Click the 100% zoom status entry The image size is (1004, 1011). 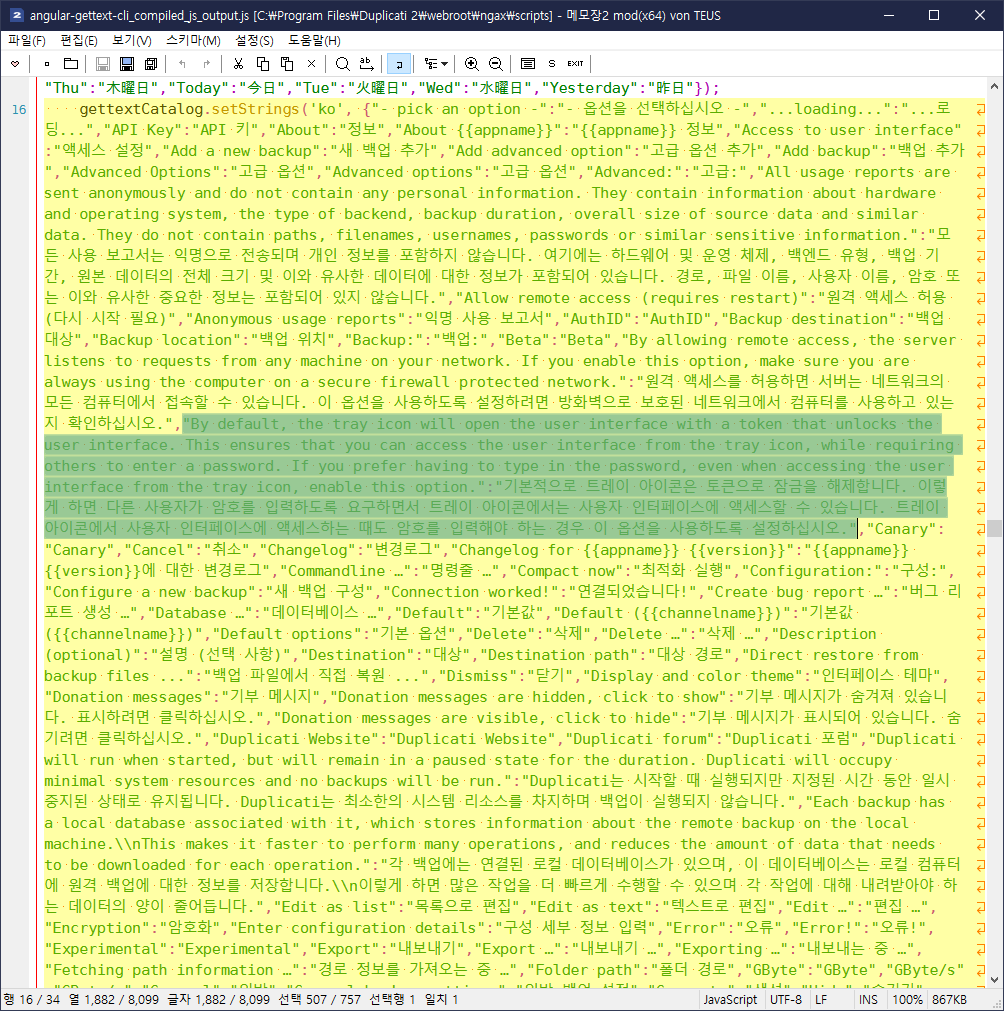coord(907,999)
